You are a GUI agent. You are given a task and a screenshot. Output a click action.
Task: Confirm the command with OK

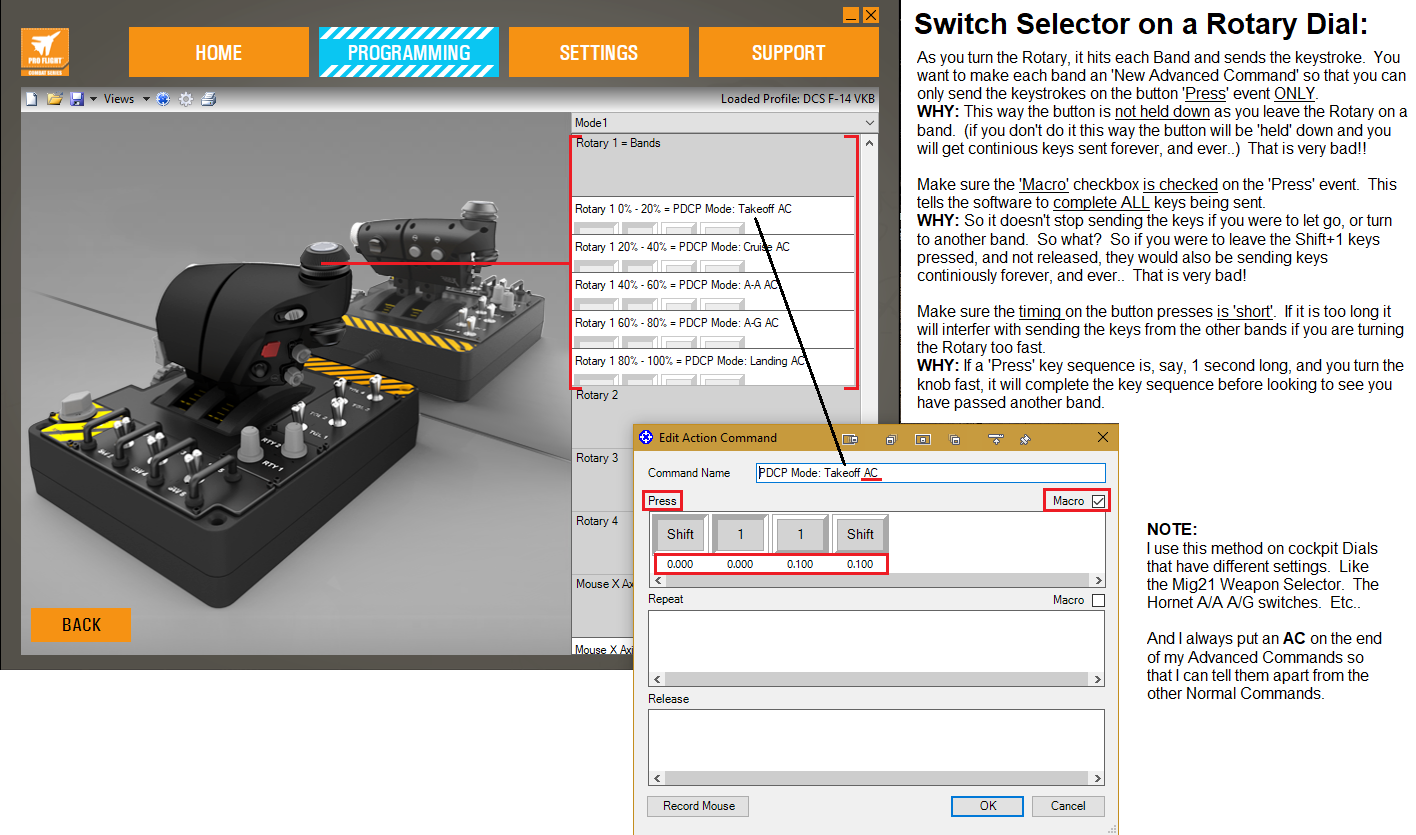(x=987, y=806)
